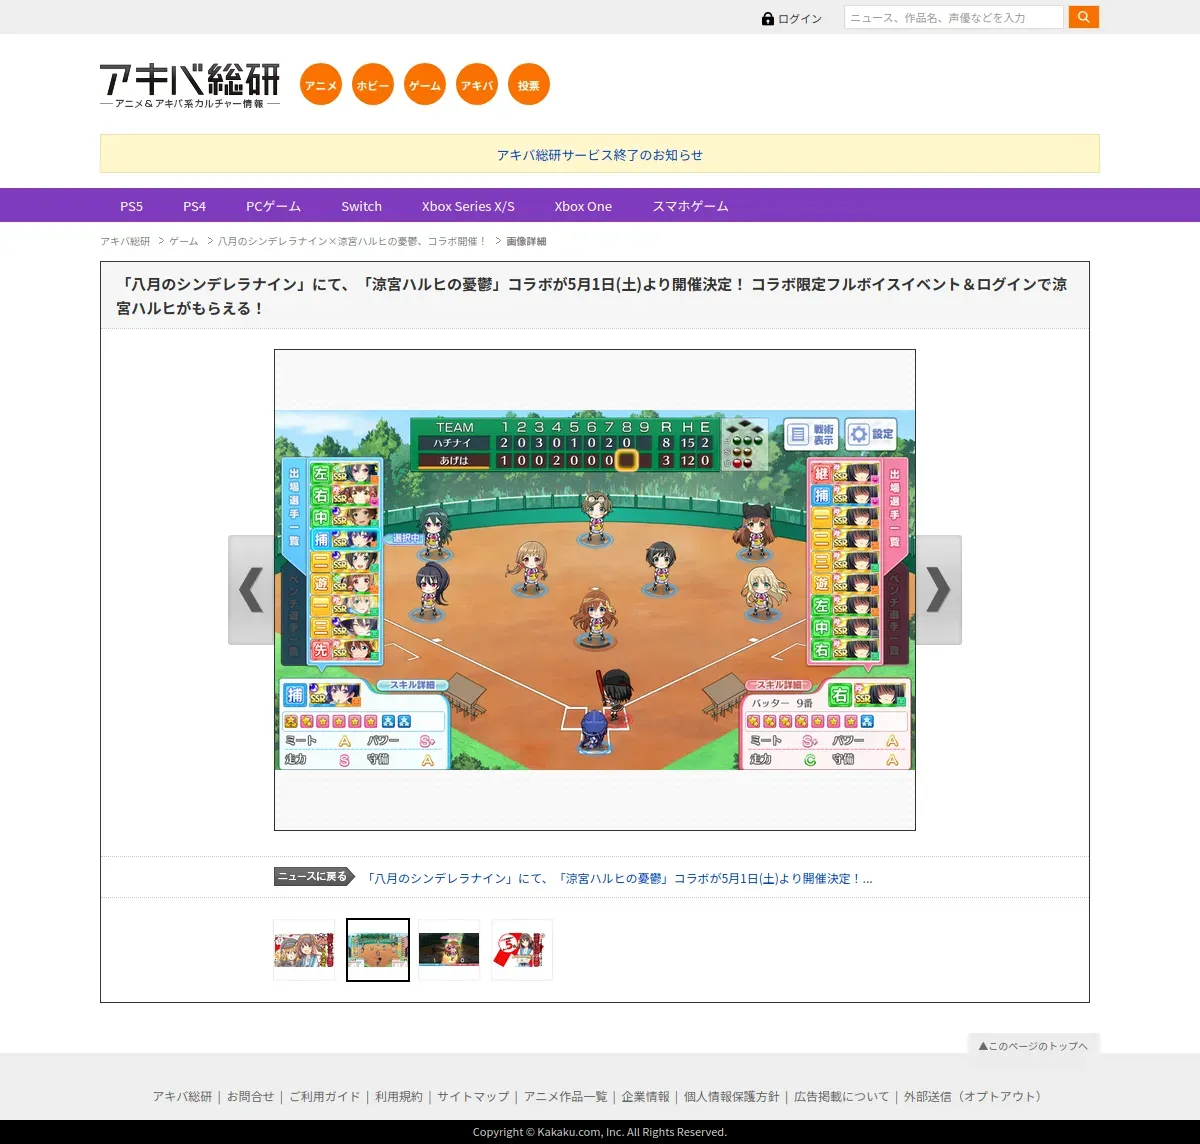The height and width of the screenshot is (1144, 1200).
Task: Click the orange search button
Action: point(1084,17)
